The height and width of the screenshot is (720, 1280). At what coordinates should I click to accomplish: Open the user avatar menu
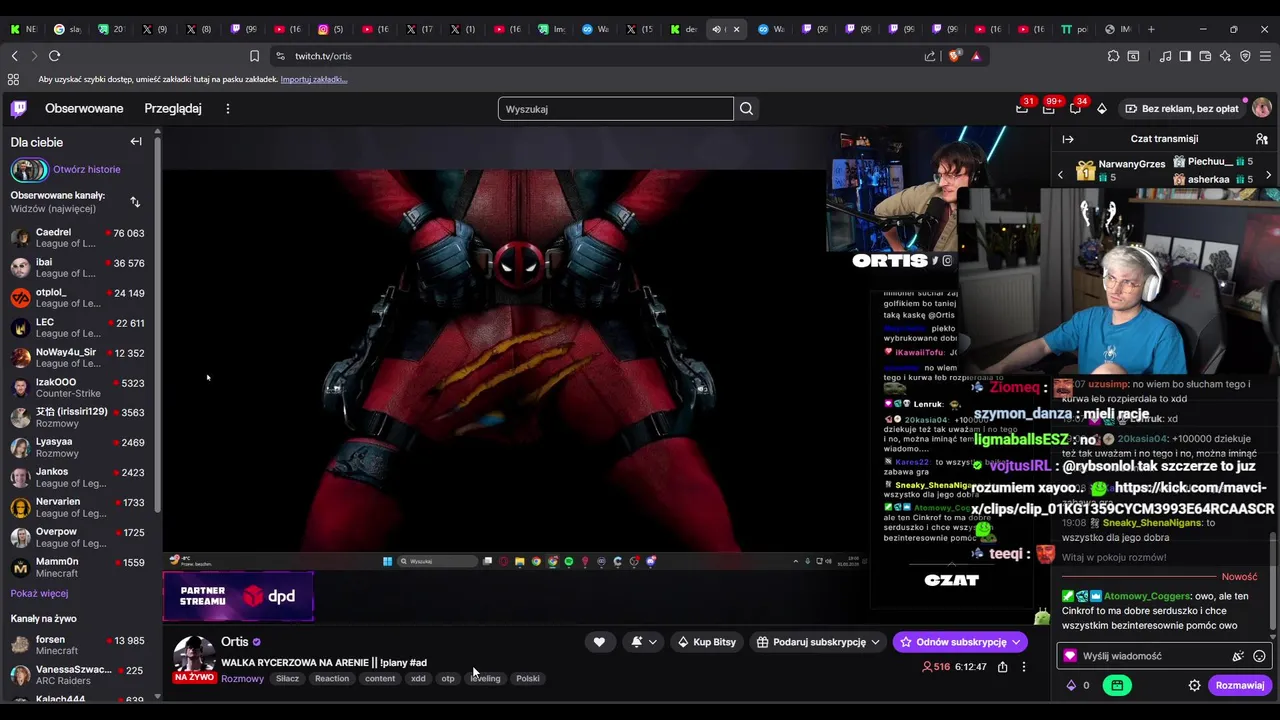pyautogui.click(x=1262, y=108)
